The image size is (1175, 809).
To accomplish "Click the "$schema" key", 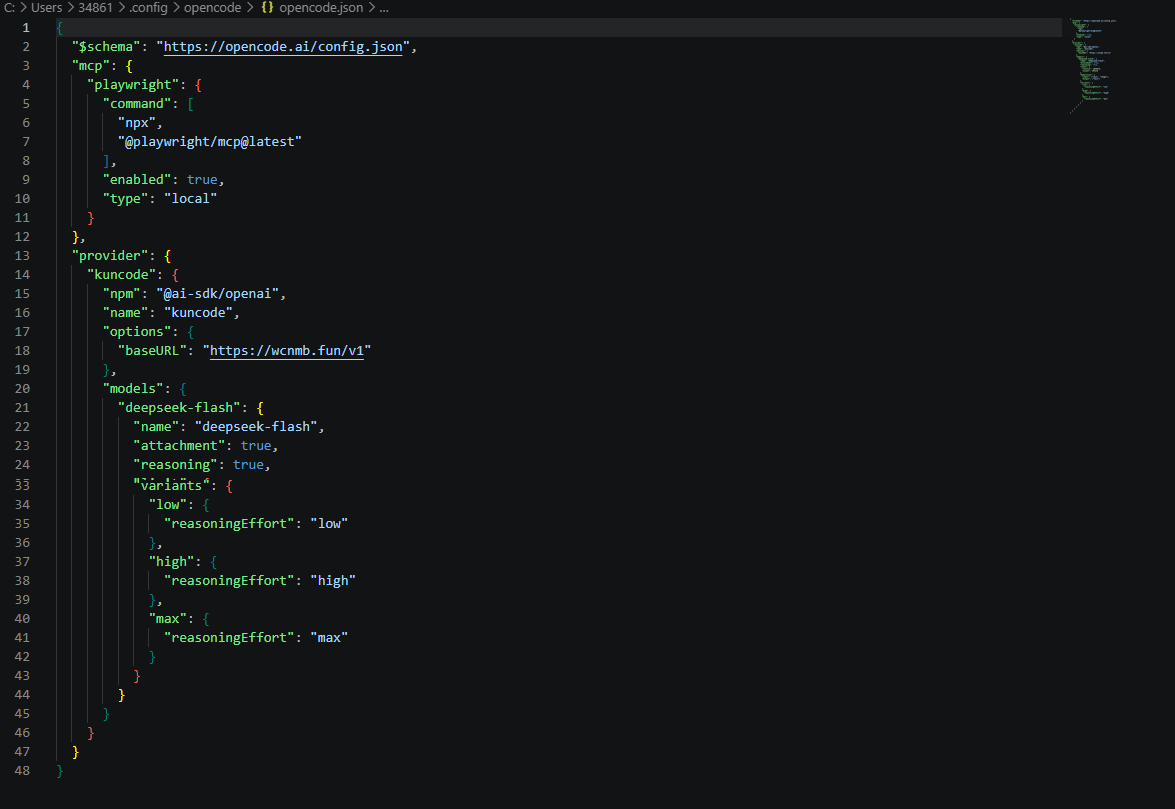I will pyautogui.click(x=106, y=46).
